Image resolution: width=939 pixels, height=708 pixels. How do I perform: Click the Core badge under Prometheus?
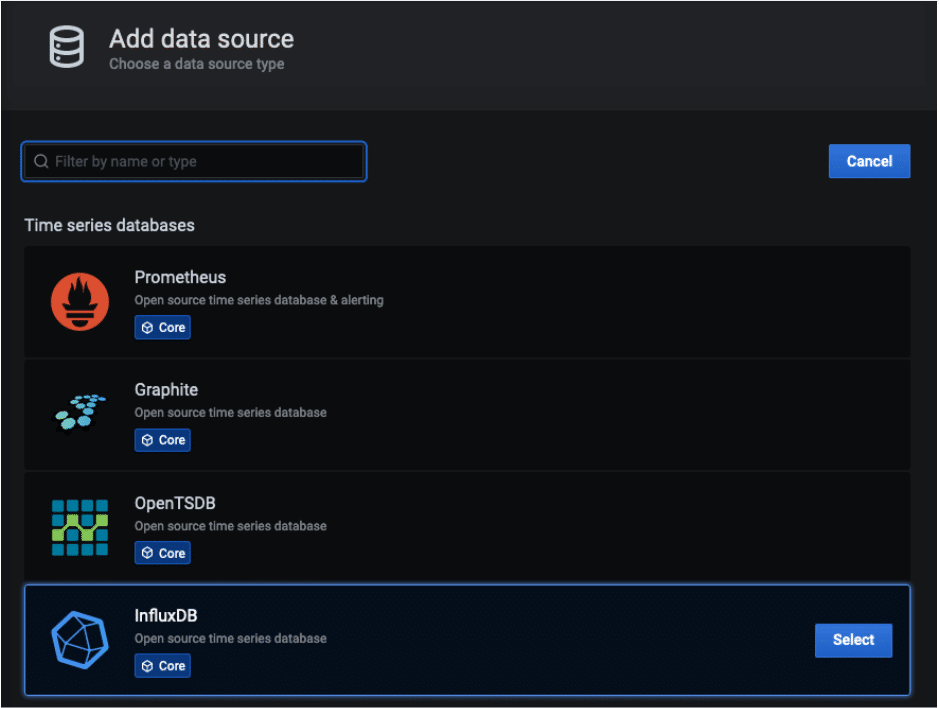tap(162, 327)
